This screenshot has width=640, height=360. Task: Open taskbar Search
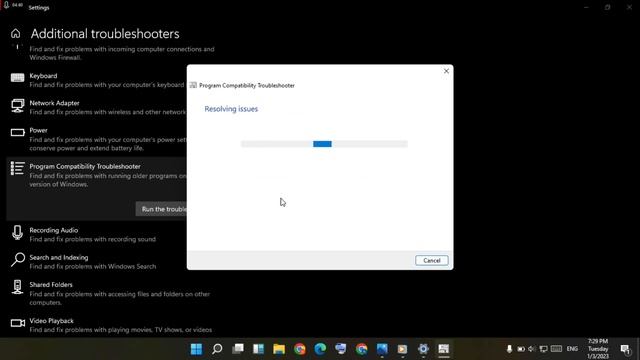pos(217,349)
